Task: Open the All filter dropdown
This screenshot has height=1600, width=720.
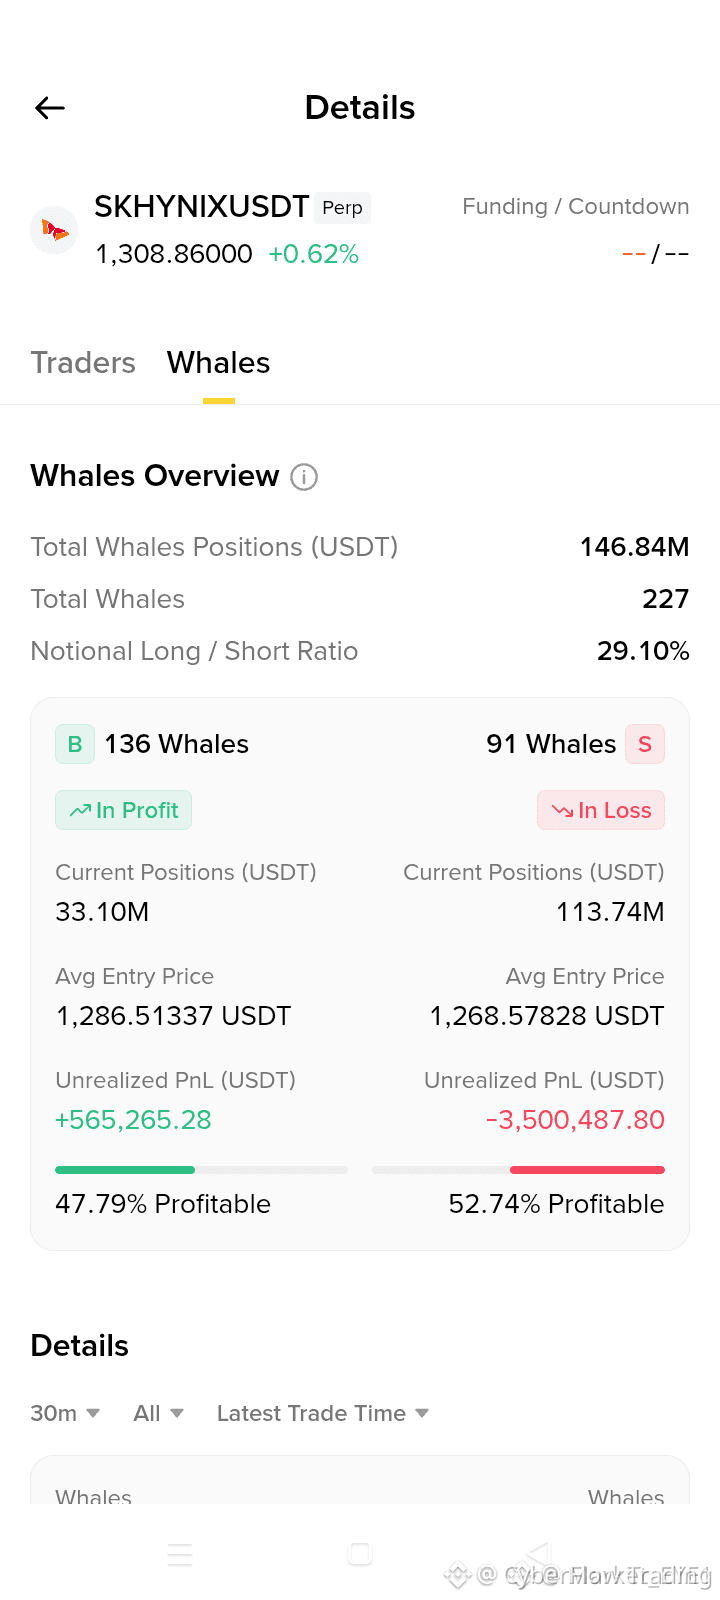Action: pos(159,1413)
